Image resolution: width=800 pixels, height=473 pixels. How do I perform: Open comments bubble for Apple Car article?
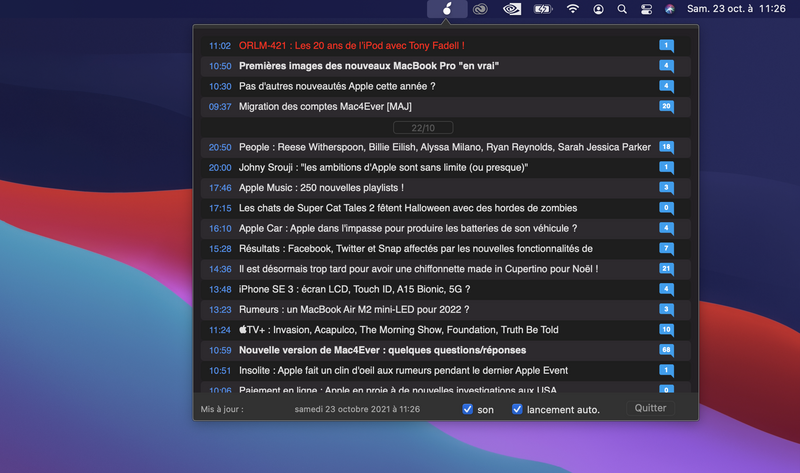[x=666, y=229]
